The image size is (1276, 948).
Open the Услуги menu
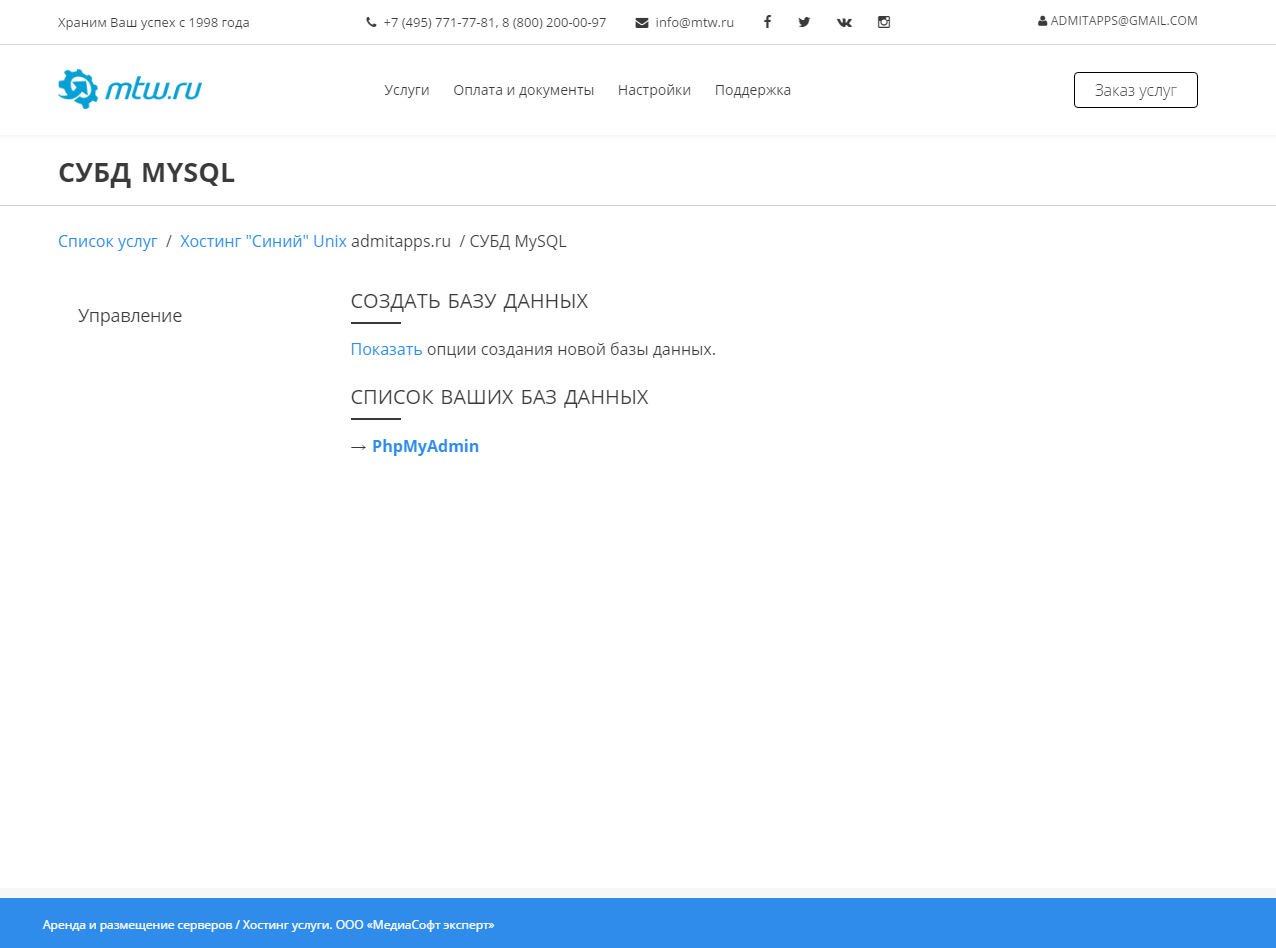tap(407, 90)
